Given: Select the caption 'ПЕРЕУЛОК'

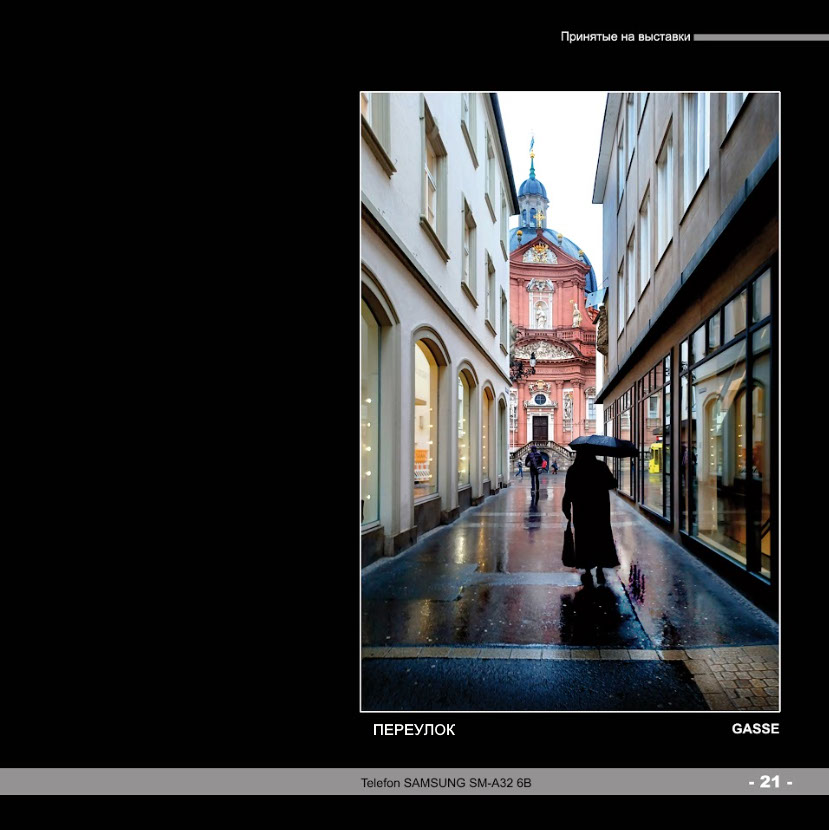Looking at the screenshot, I should pyautogui.click(x=414, y=730).
